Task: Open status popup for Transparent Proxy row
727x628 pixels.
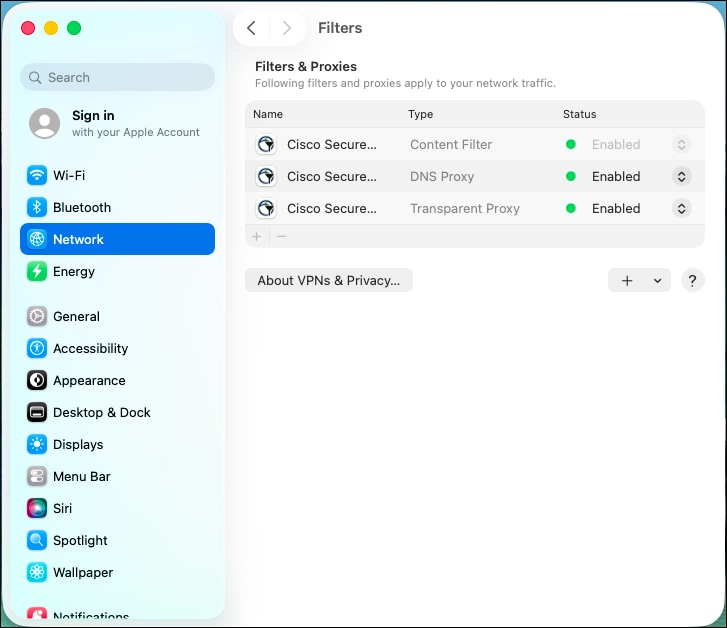Action: 681,208
